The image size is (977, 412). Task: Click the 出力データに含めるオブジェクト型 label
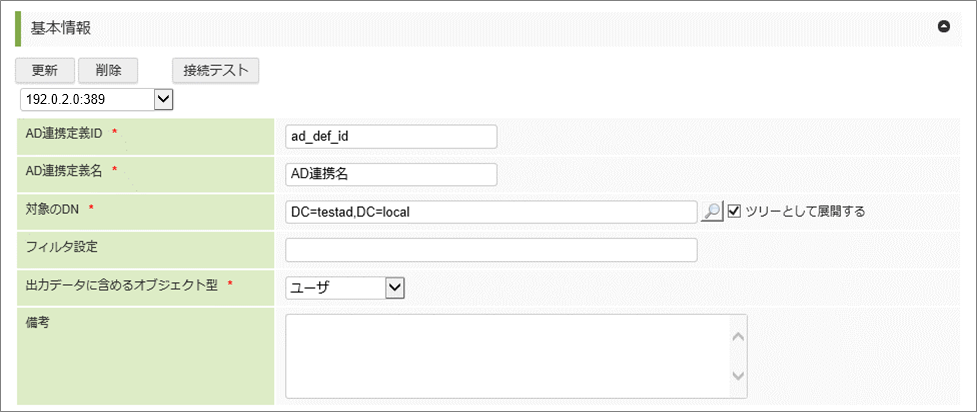[121, 285]
